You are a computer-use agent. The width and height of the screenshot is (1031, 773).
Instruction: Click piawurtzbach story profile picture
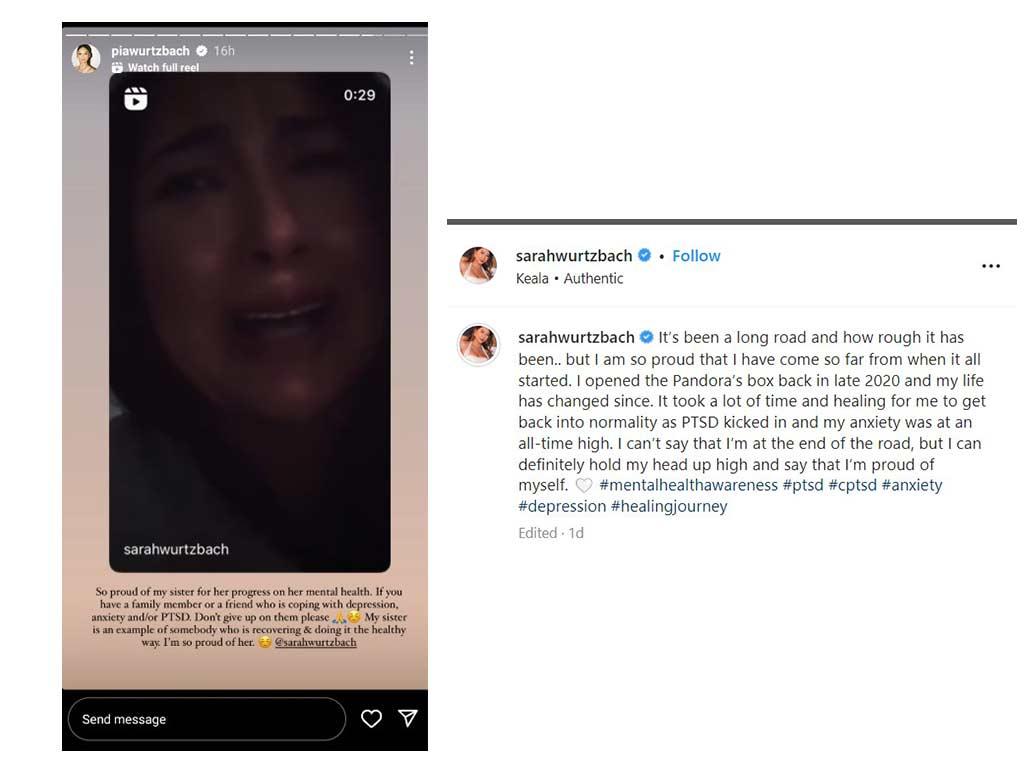click(86, 58)
